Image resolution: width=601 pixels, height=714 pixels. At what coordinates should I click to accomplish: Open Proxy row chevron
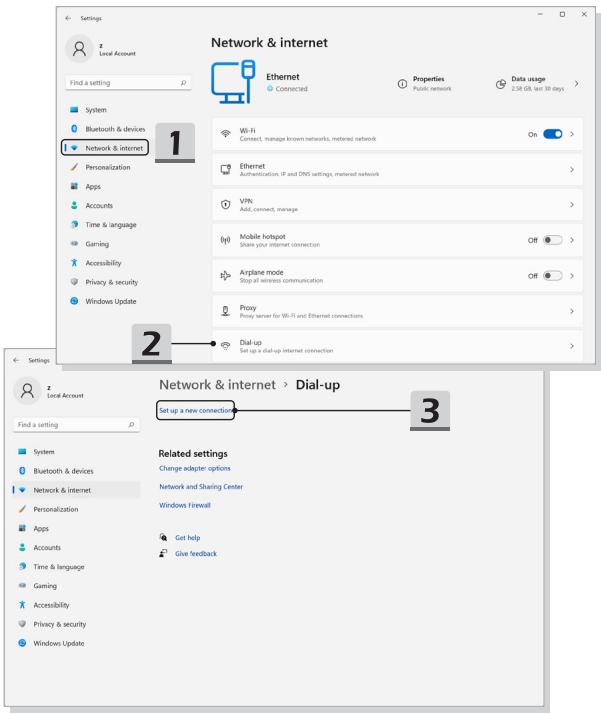pyautogui.click(x=572, y=311)
